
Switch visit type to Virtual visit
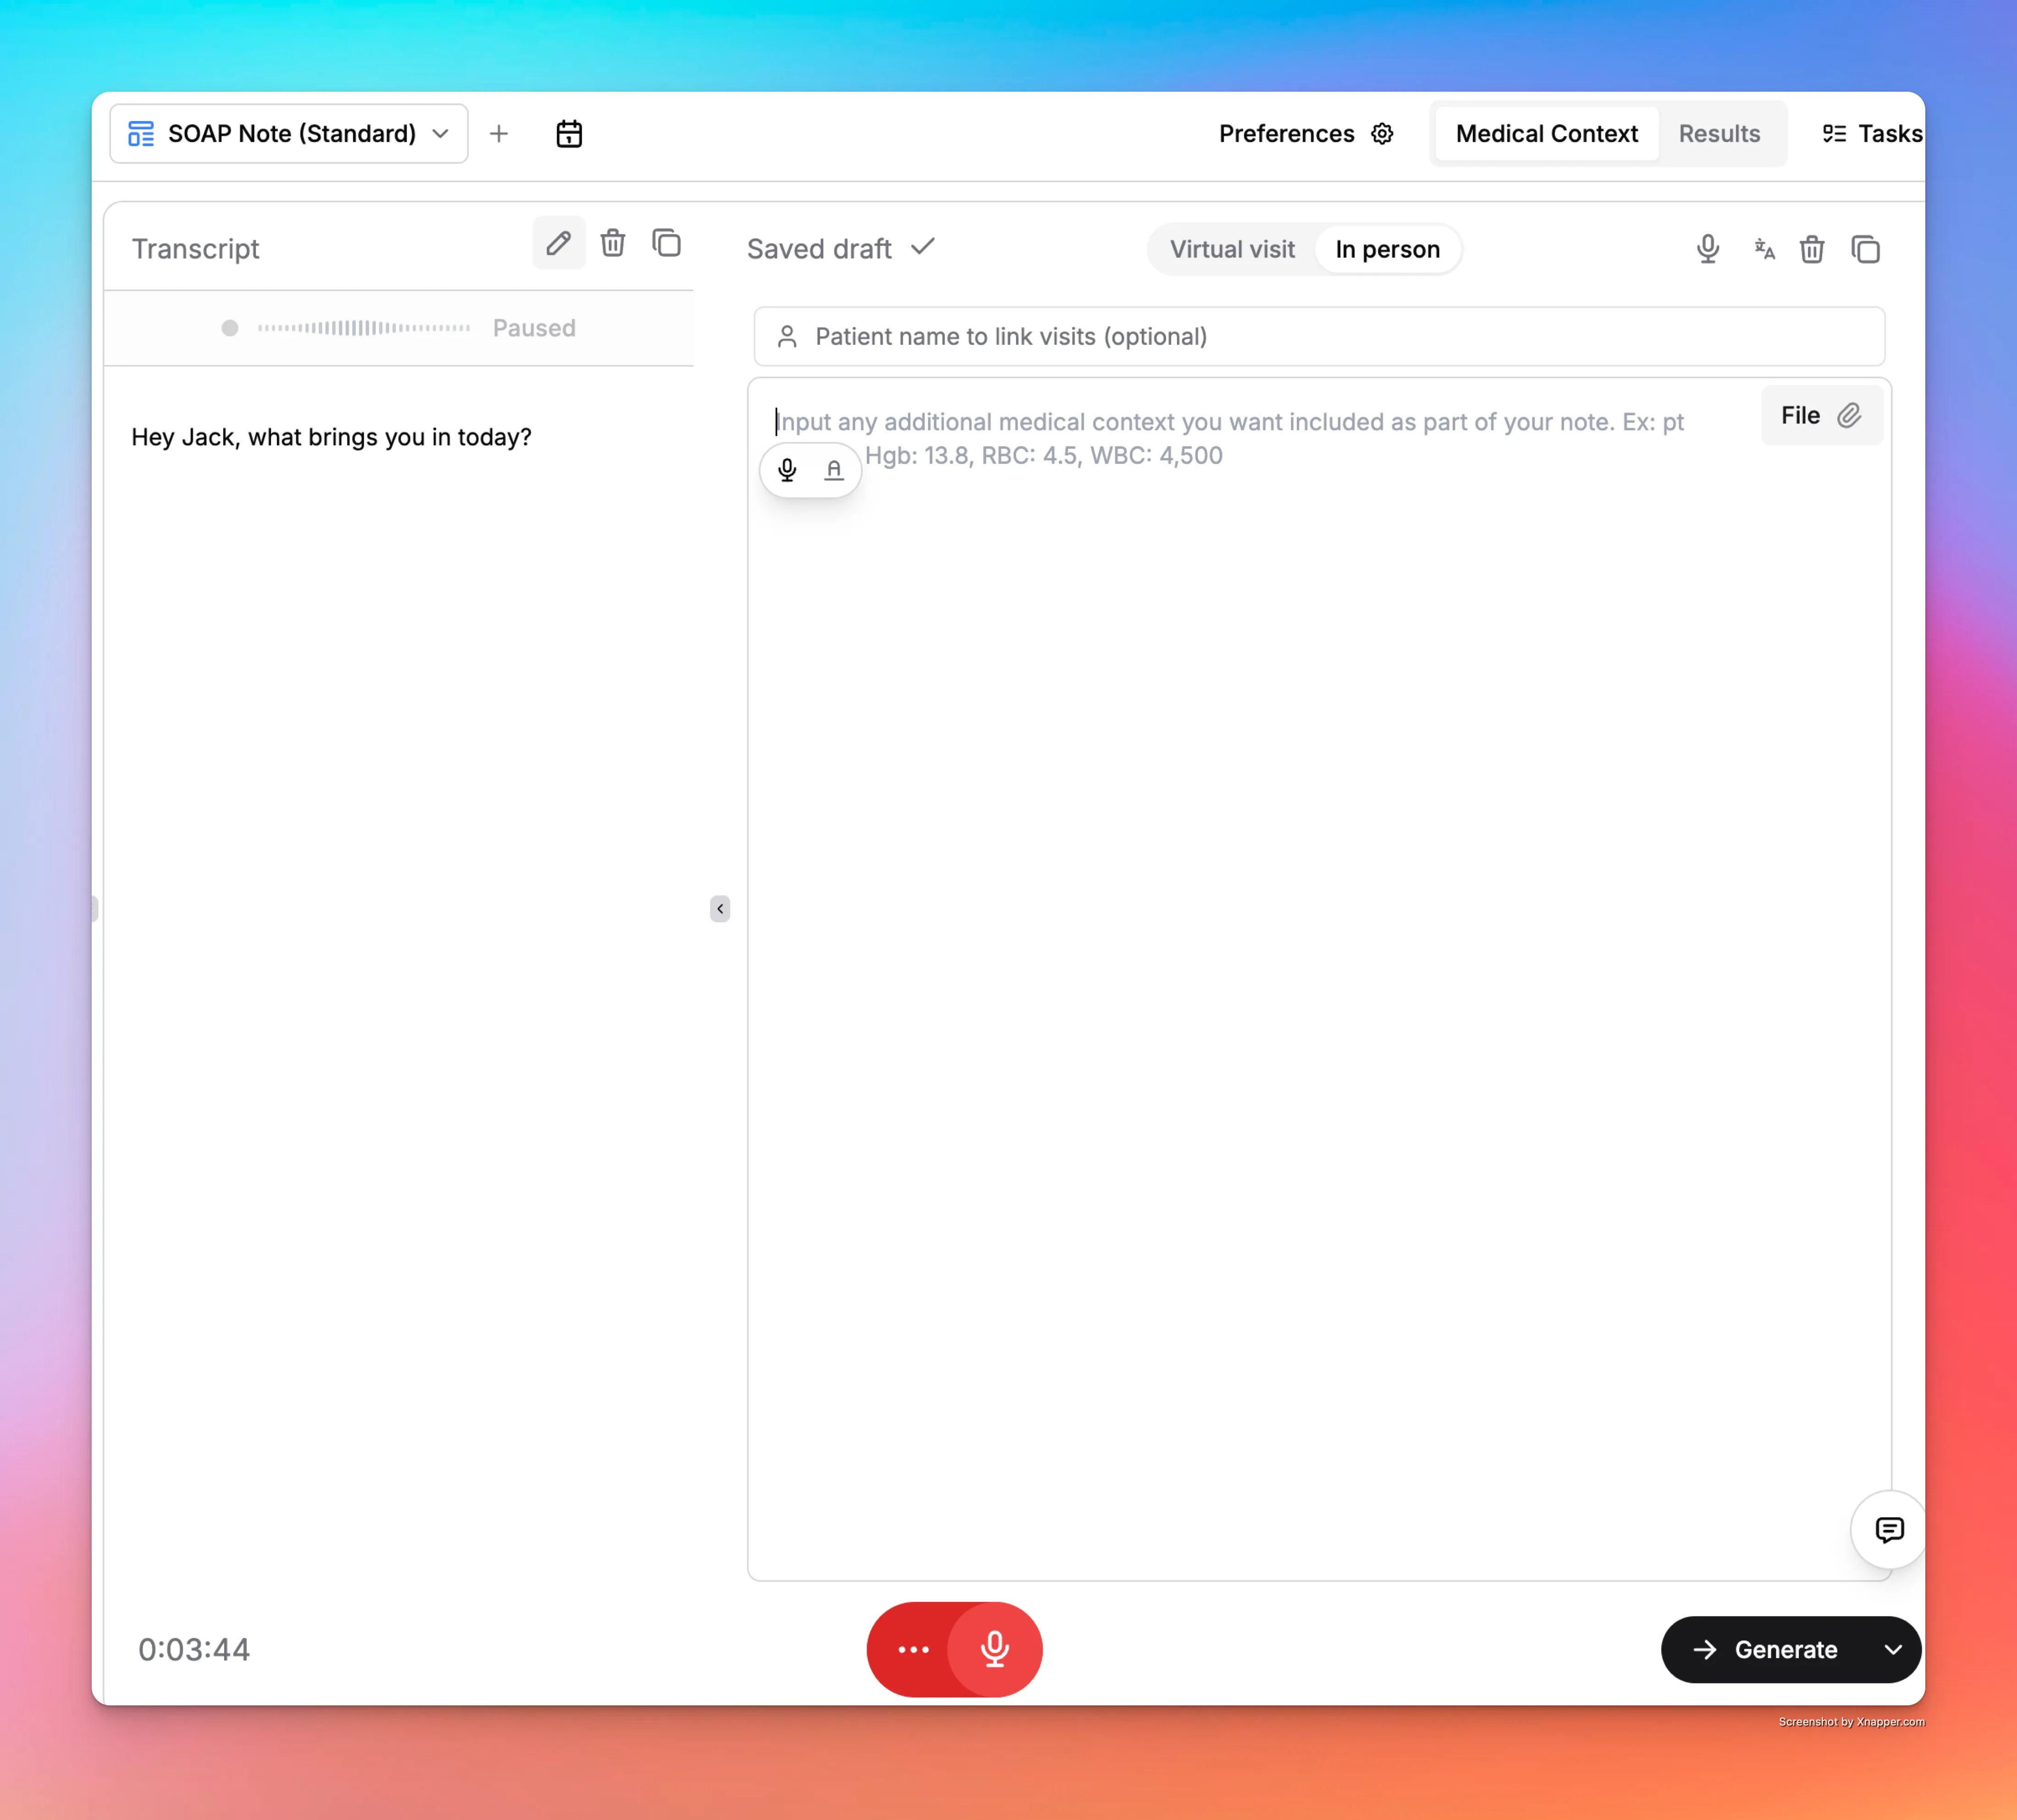pos(1232,249)
